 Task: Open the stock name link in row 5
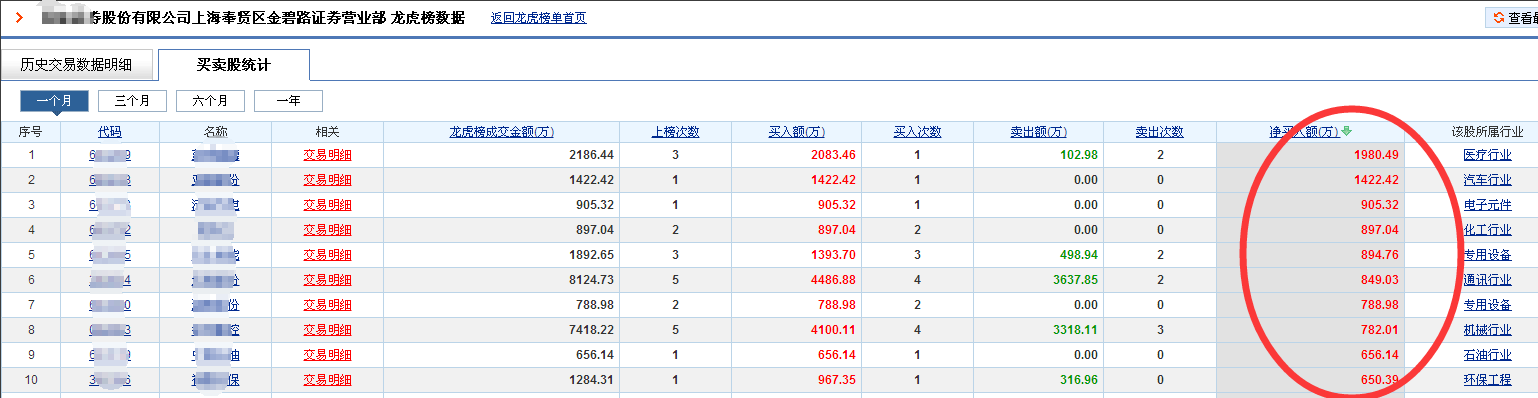(x=215, y=255)
